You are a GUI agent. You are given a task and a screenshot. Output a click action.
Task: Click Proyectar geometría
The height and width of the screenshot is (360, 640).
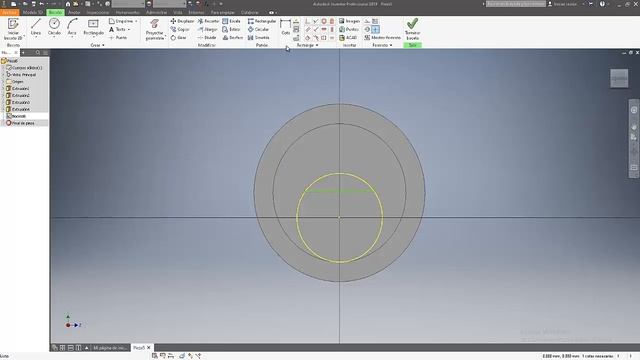[155, 29]
